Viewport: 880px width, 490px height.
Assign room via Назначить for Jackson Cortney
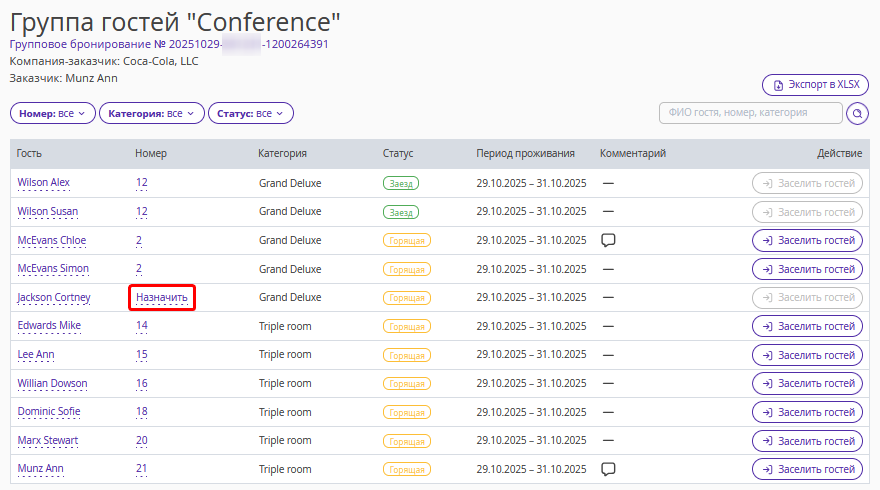point(161,297)
